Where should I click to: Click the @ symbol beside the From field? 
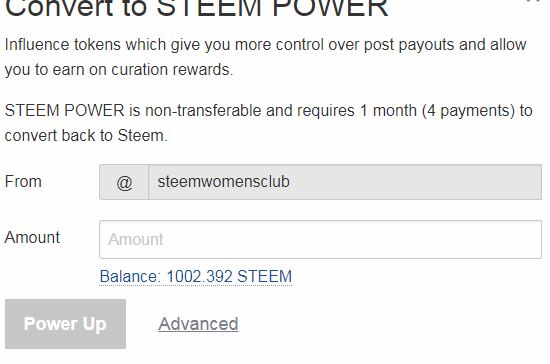click(x=124, y=182)
